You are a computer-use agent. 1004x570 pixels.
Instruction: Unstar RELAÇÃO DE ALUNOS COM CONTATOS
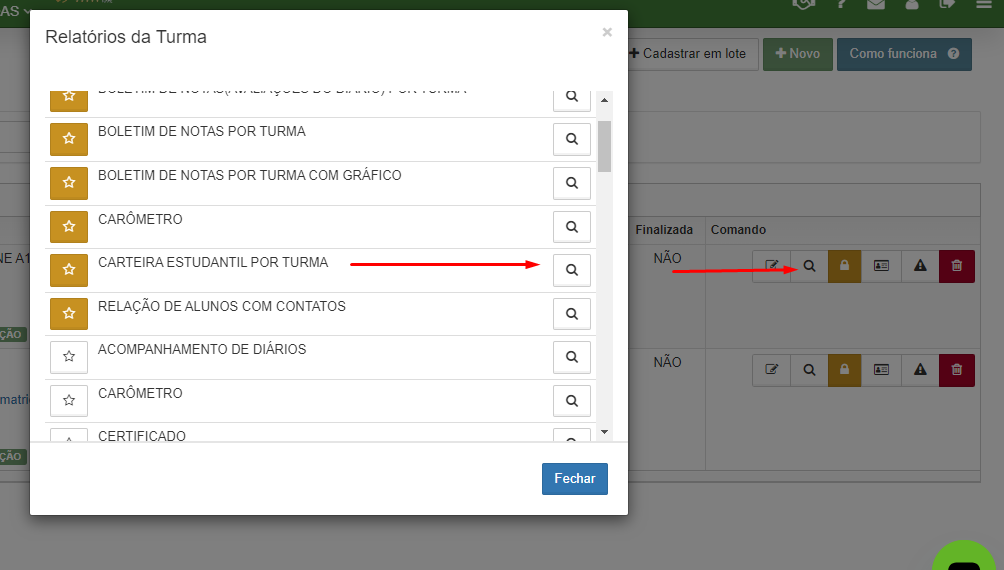click(x=69, y=314)
